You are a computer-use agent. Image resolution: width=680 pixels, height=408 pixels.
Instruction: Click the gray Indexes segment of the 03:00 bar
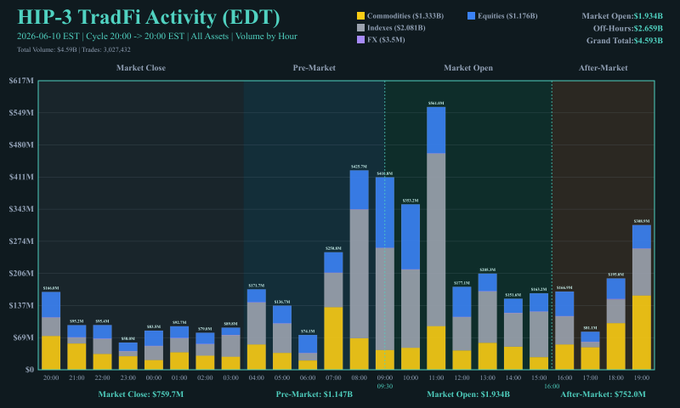(x=231, y=346)
